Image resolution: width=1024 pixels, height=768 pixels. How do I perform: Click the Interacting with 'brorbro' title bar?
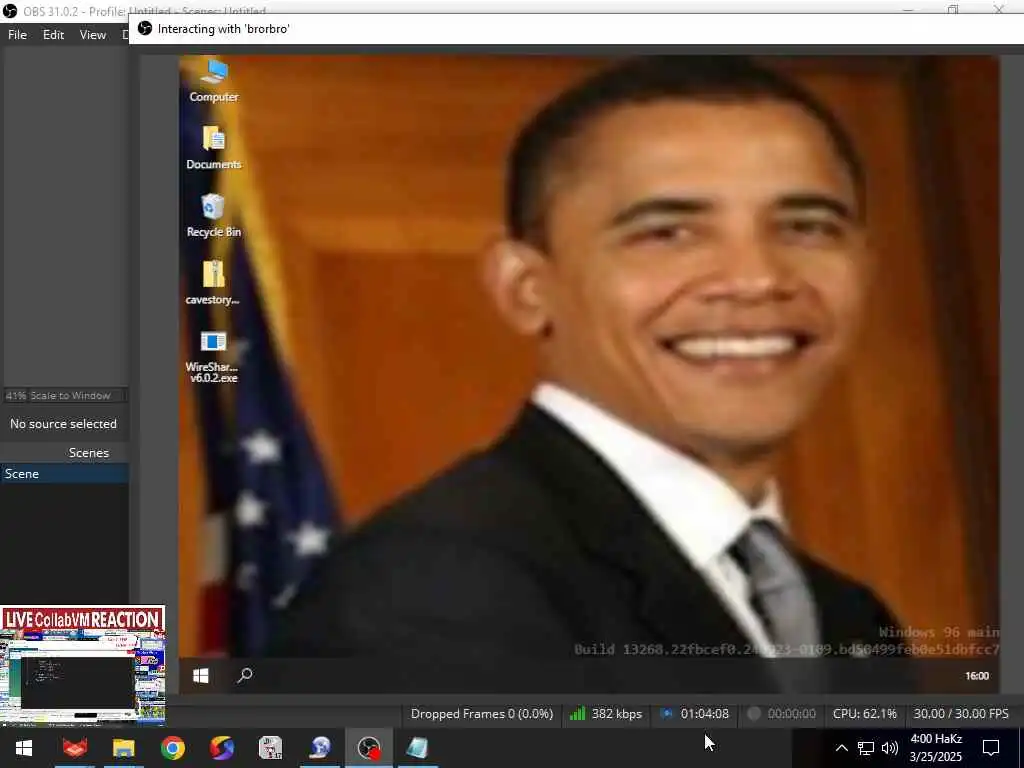coord(576,29)
